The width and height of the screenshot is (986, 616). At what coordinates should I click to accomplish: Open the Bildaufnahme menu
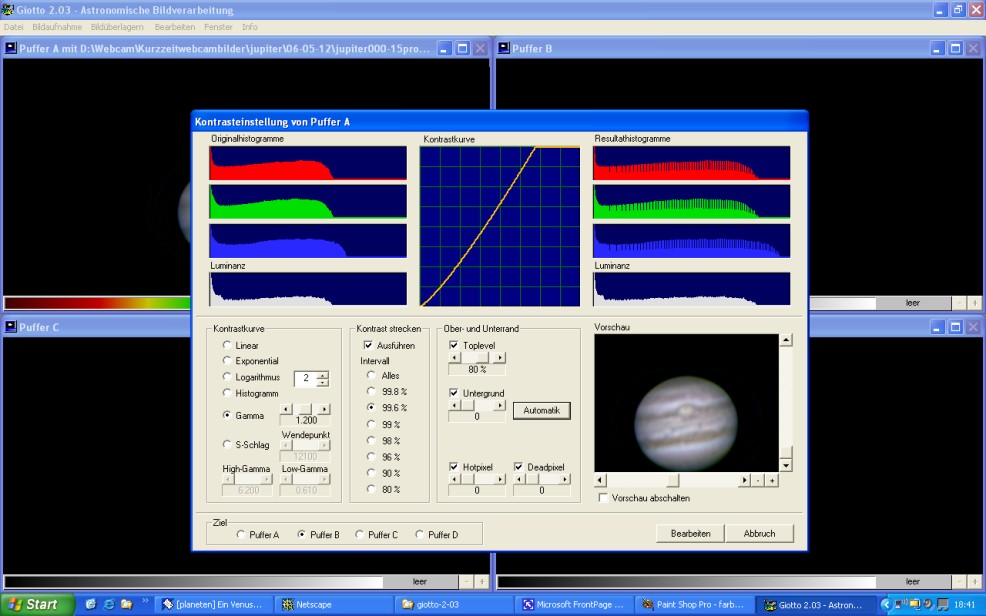tap(57, 27)
